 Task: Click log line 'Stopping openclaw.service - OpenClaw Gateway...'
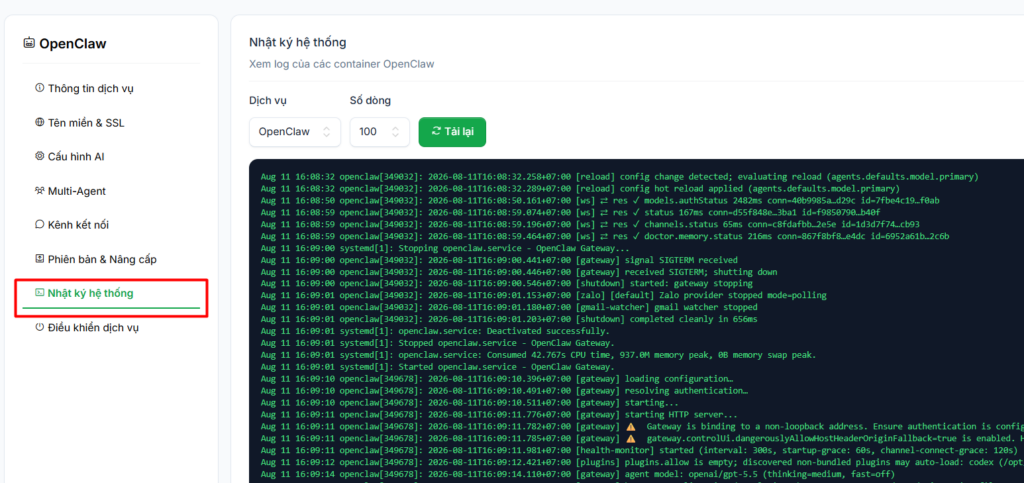pos(445,247)
